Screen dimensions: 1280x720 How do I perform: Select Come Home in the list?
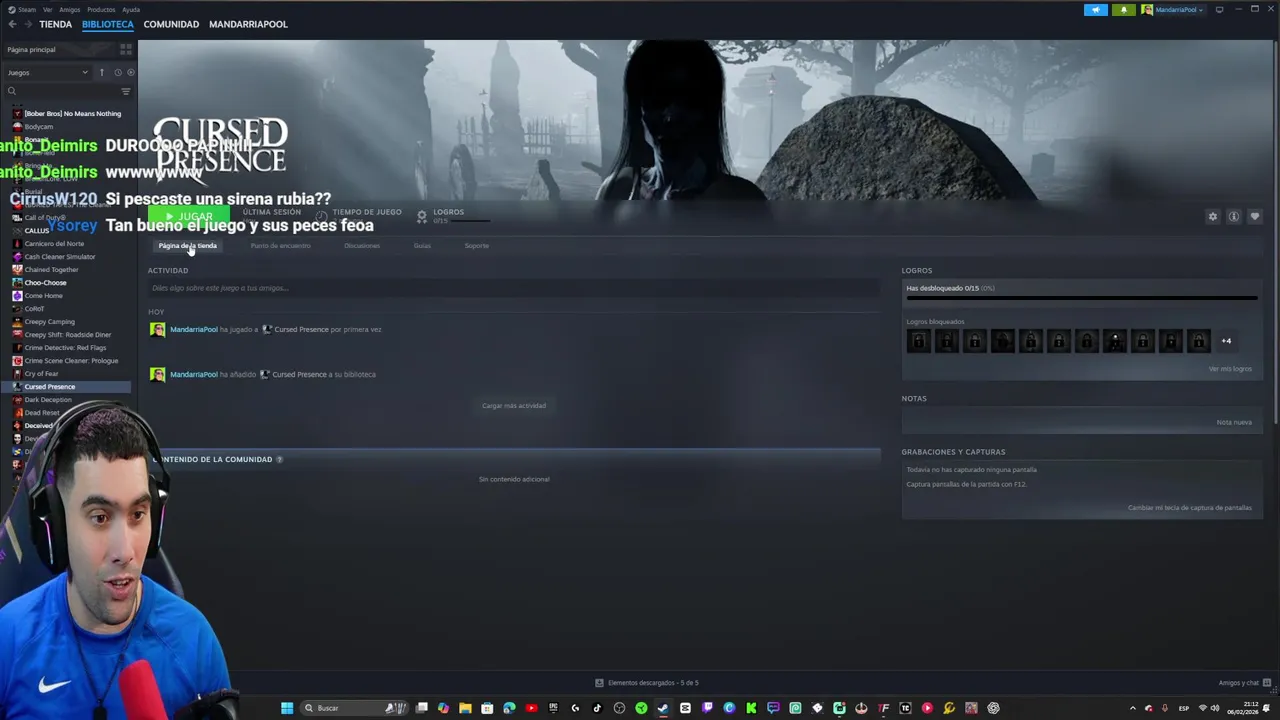tap(43, 296)
